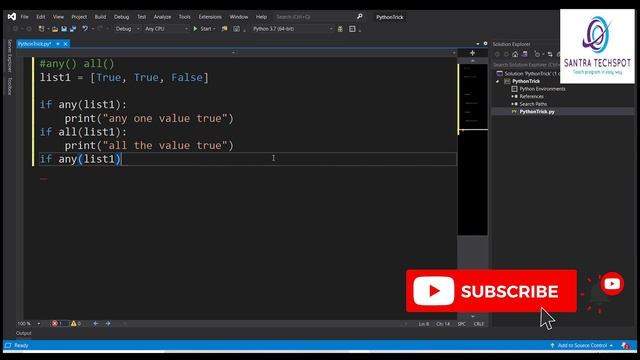The height and width of the screenshot is (360, 640).
Task: Click second icon right of Start dropdown
Action: [236, 29]
